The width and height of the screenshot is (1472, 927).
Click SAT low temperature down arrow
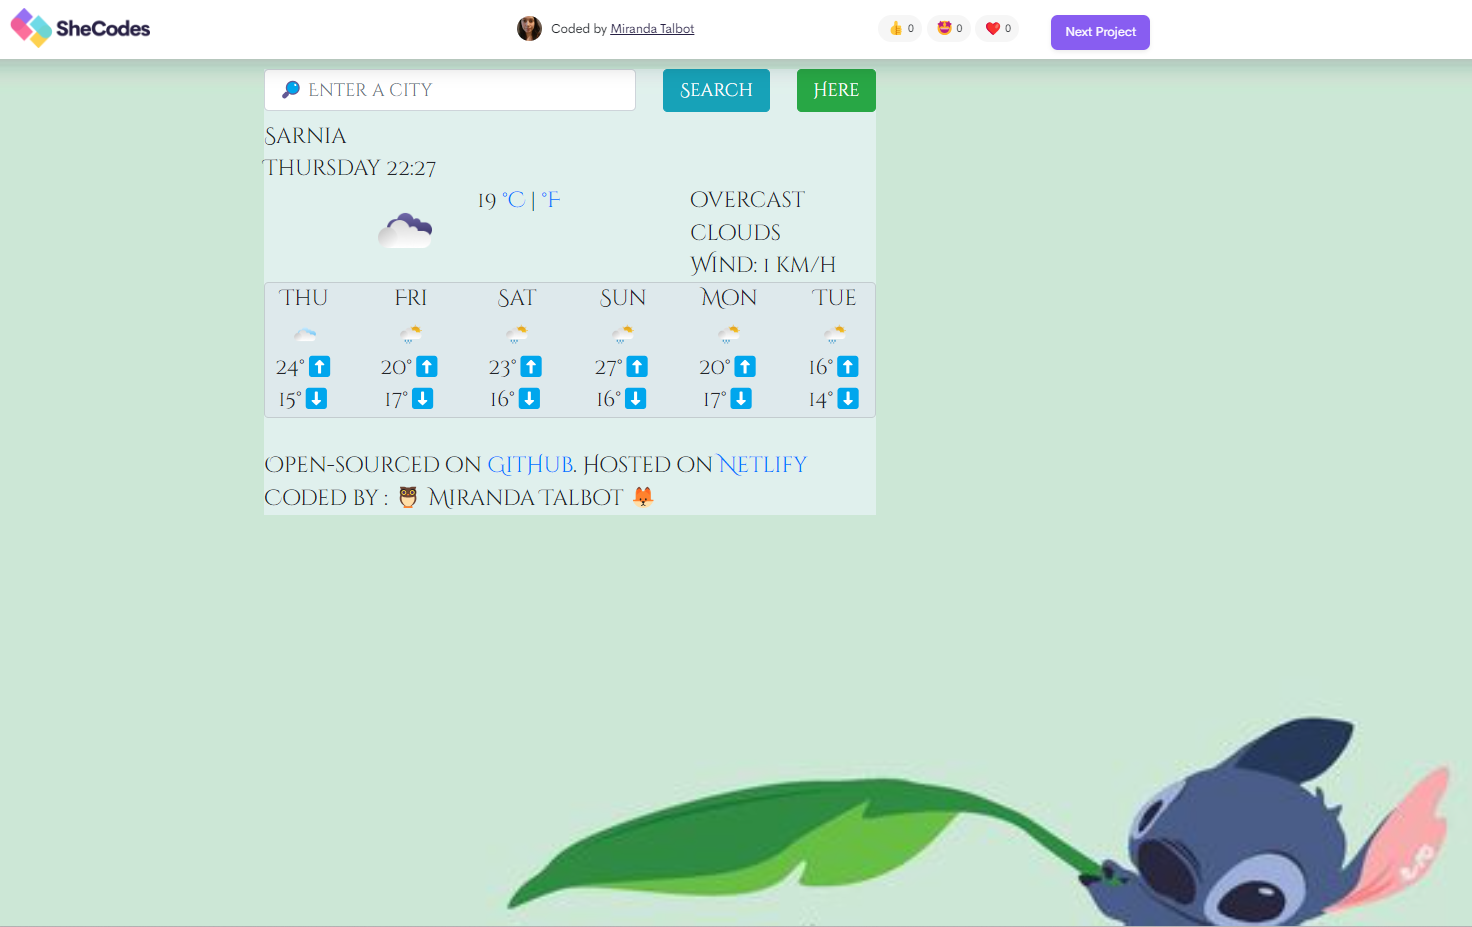530,399
